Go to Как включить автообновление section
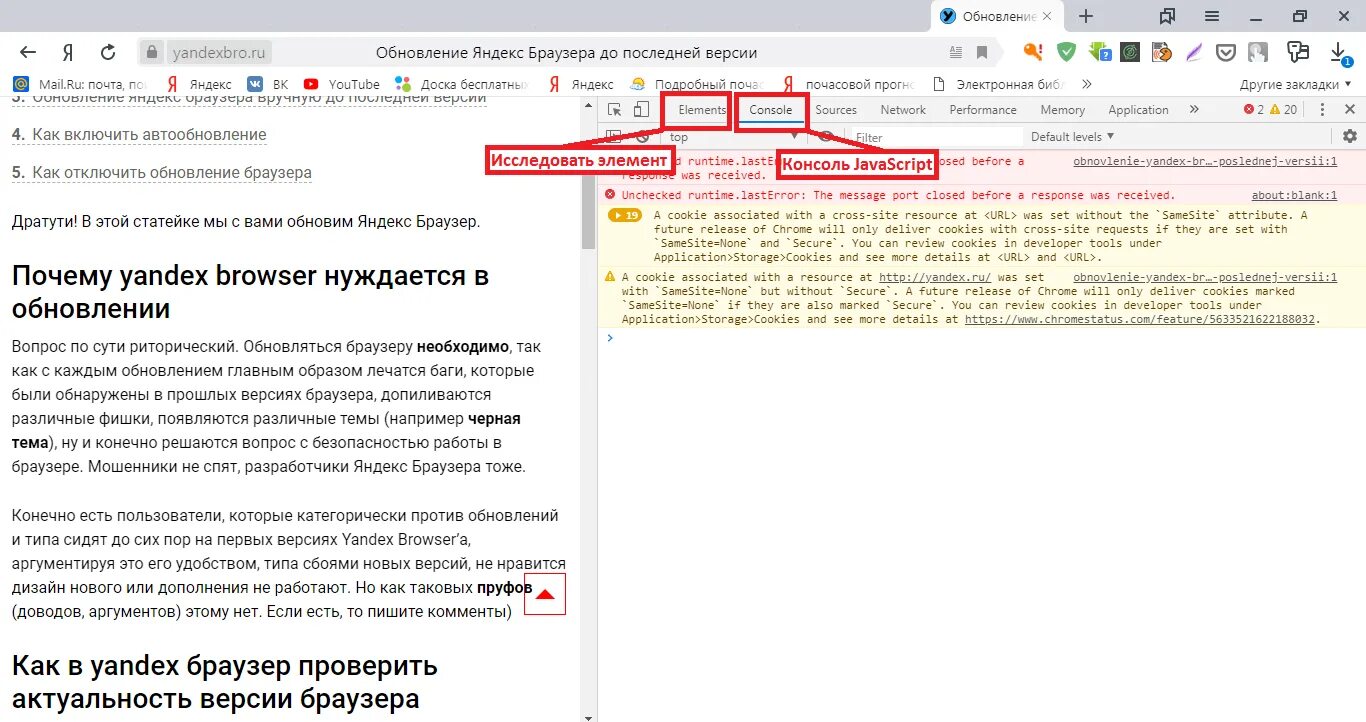This screenshot has height=722, width=1366. pyautogui.click(x=149, y=135)
